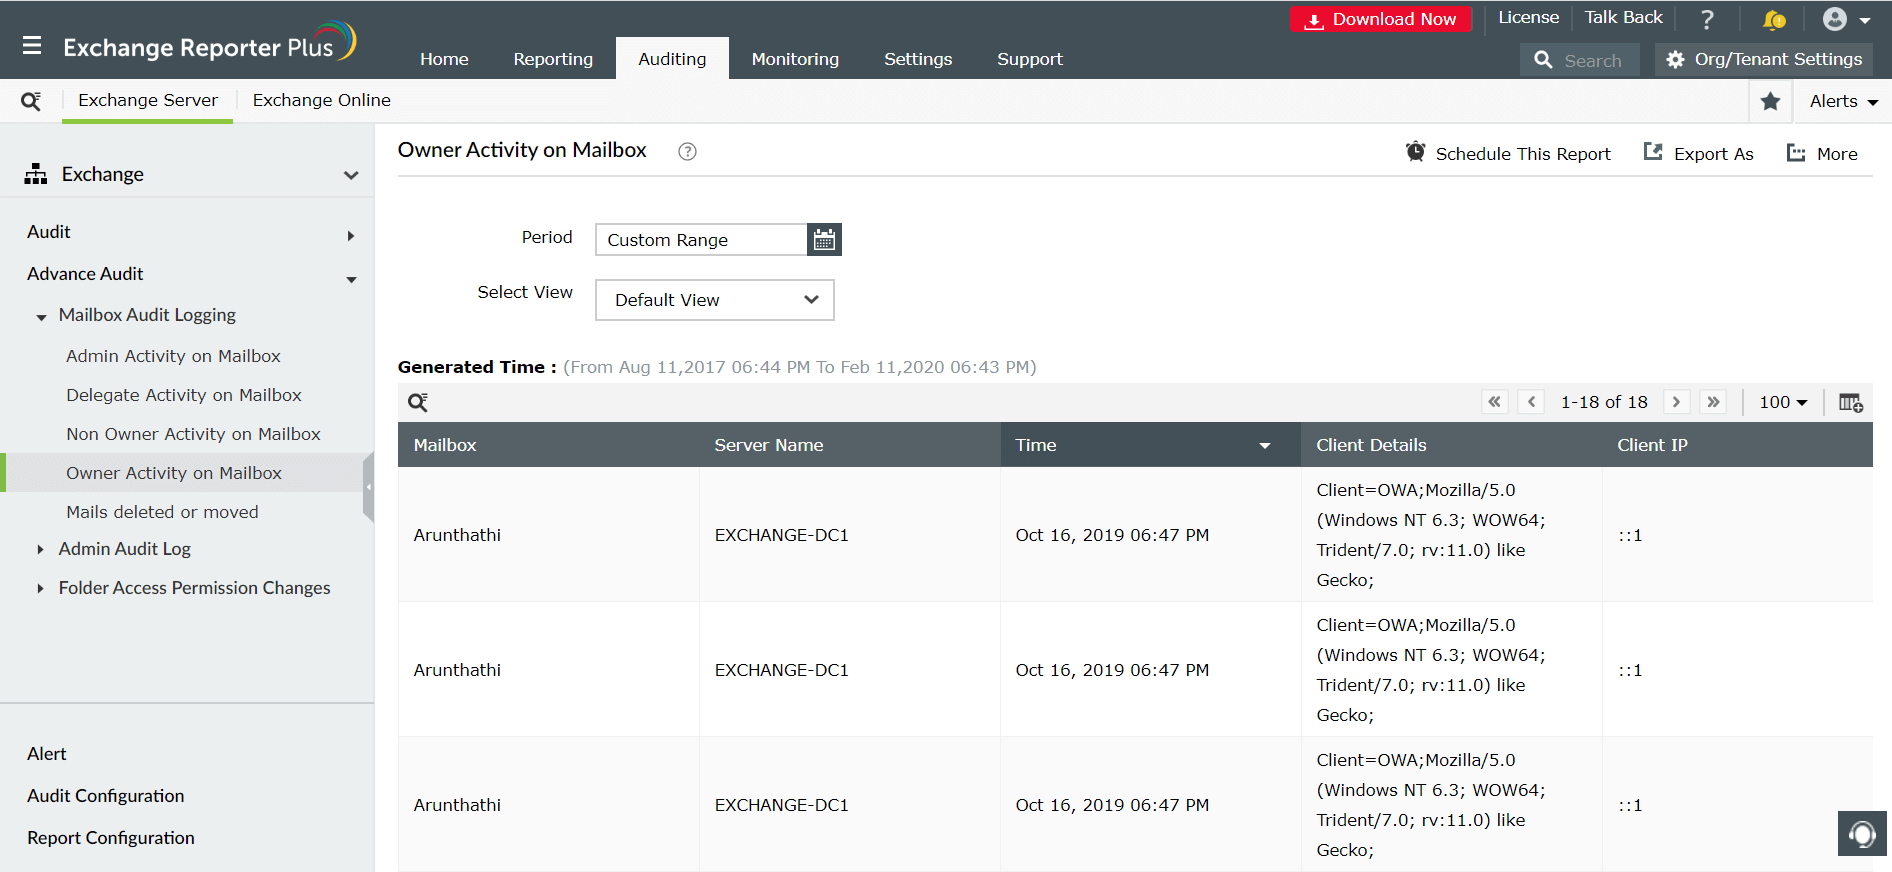This screenshot has height=872, width=1892.
Task: Go to previous page of results
Action: click(x=1531, y=402)
